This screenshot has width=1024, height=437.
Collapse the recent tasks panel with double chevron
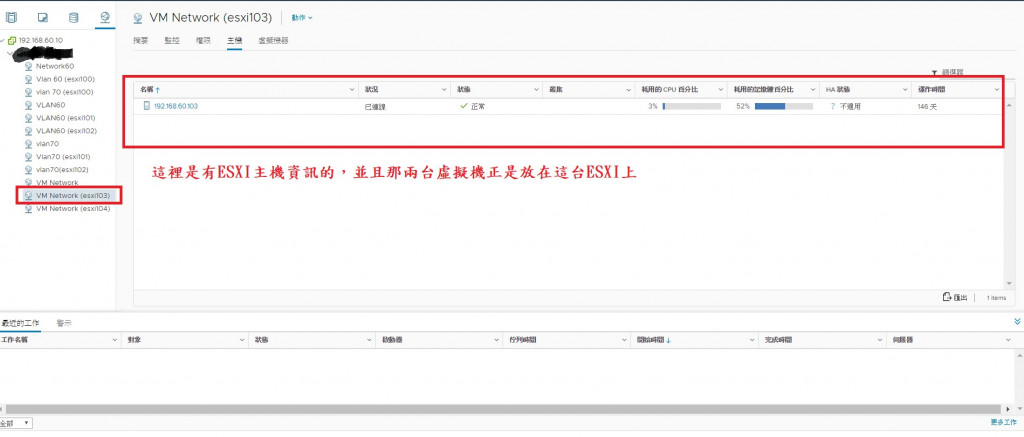coord(1017,321)
